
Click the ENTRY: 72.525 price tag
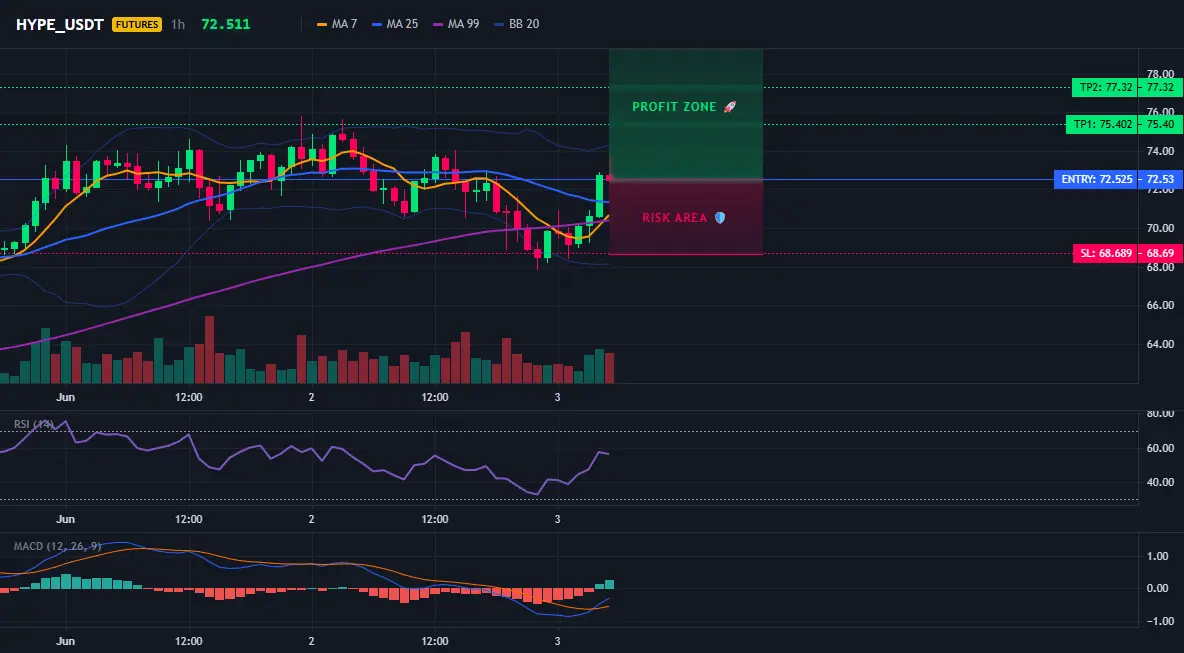[x=1096, y=180]
